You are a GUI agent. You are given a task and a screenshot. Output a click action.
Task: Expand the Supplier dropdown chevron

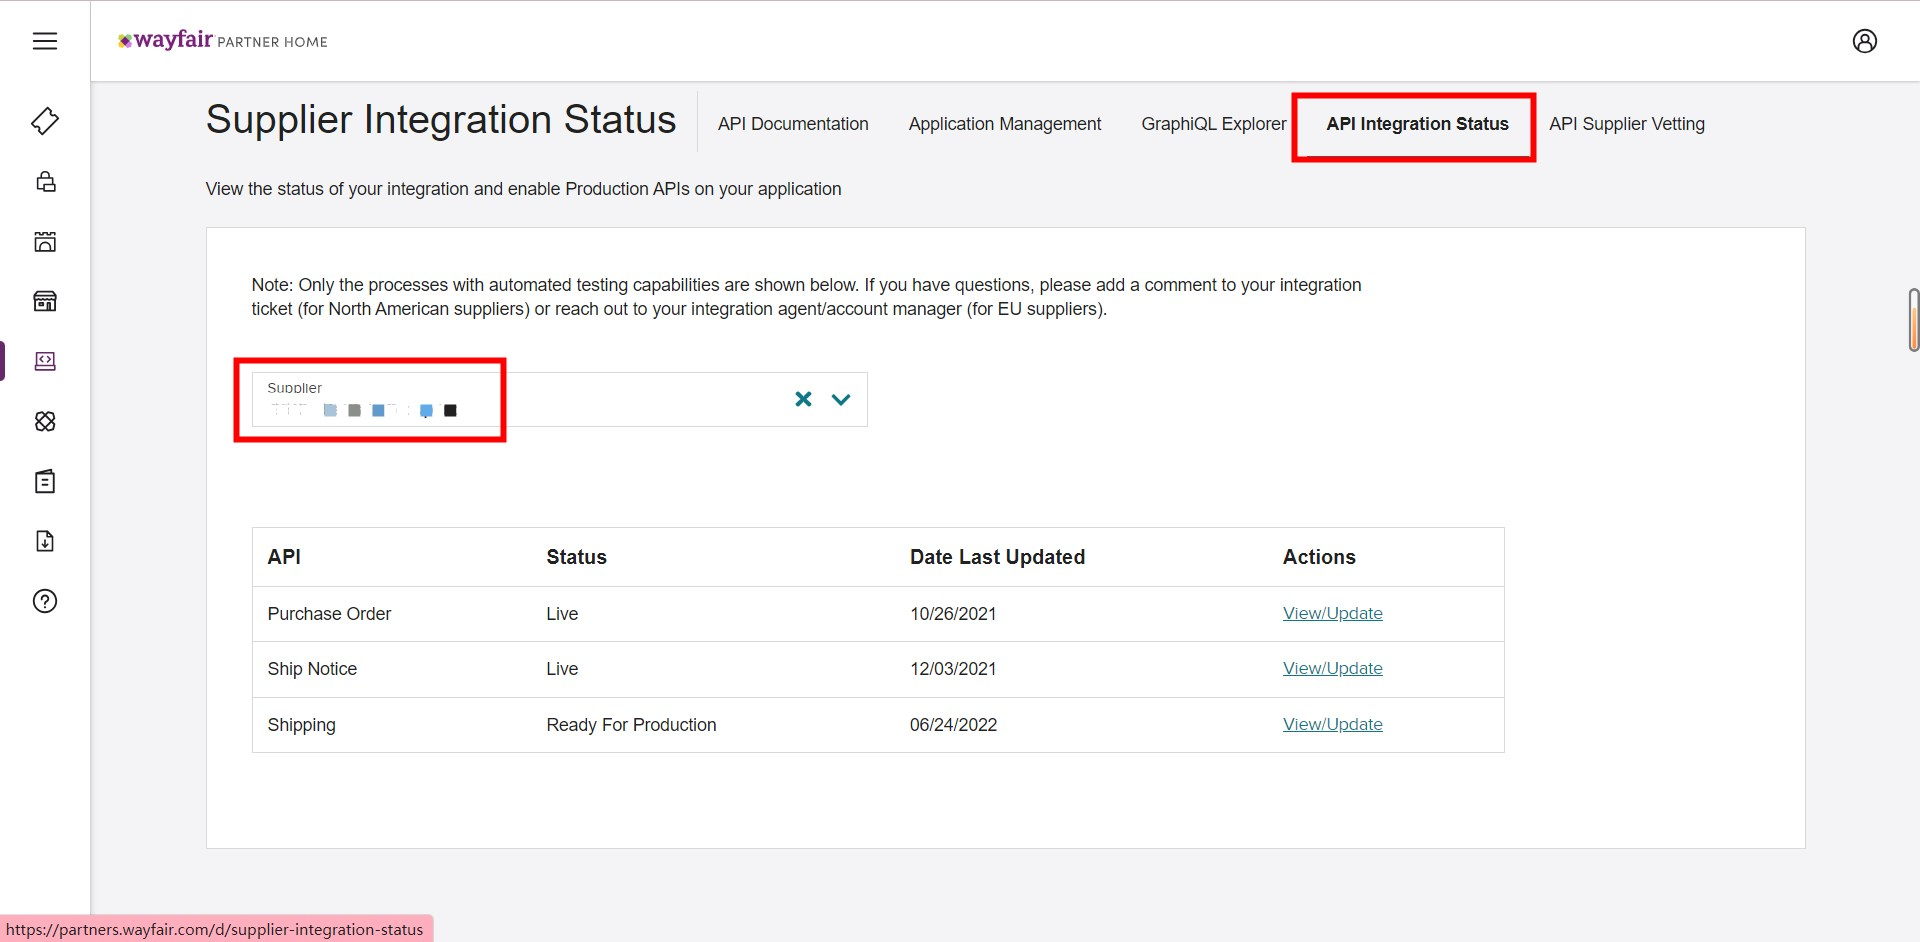(x=841, y=399)
